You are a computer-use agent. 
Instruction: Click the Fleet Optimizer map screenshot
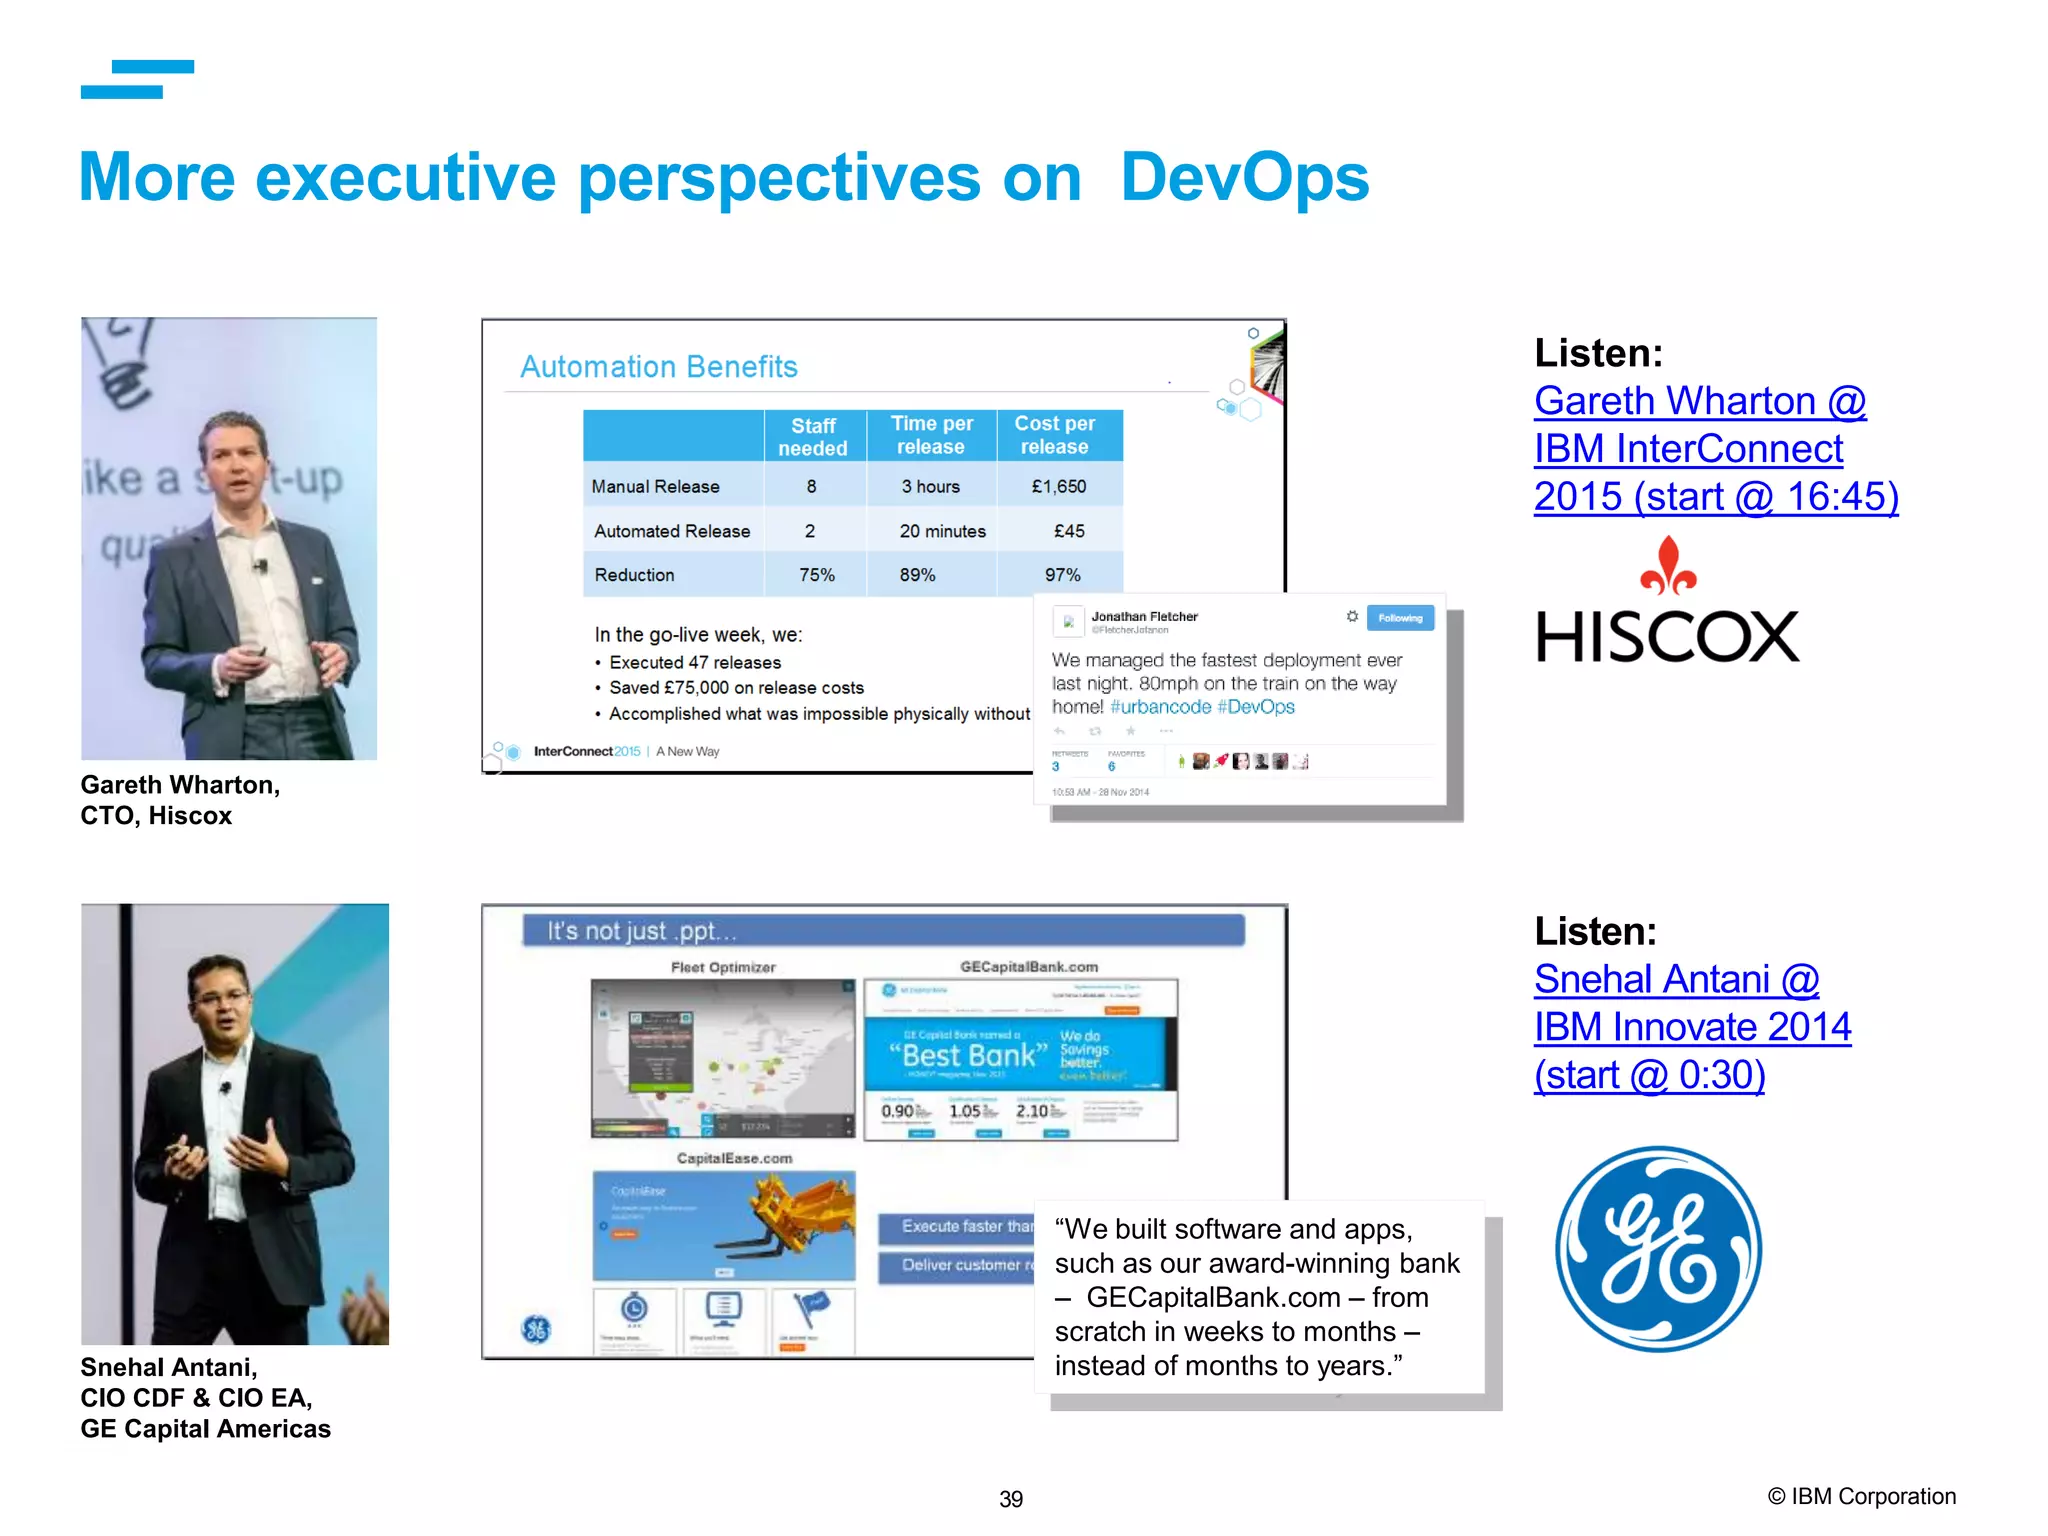[723, 1059]
